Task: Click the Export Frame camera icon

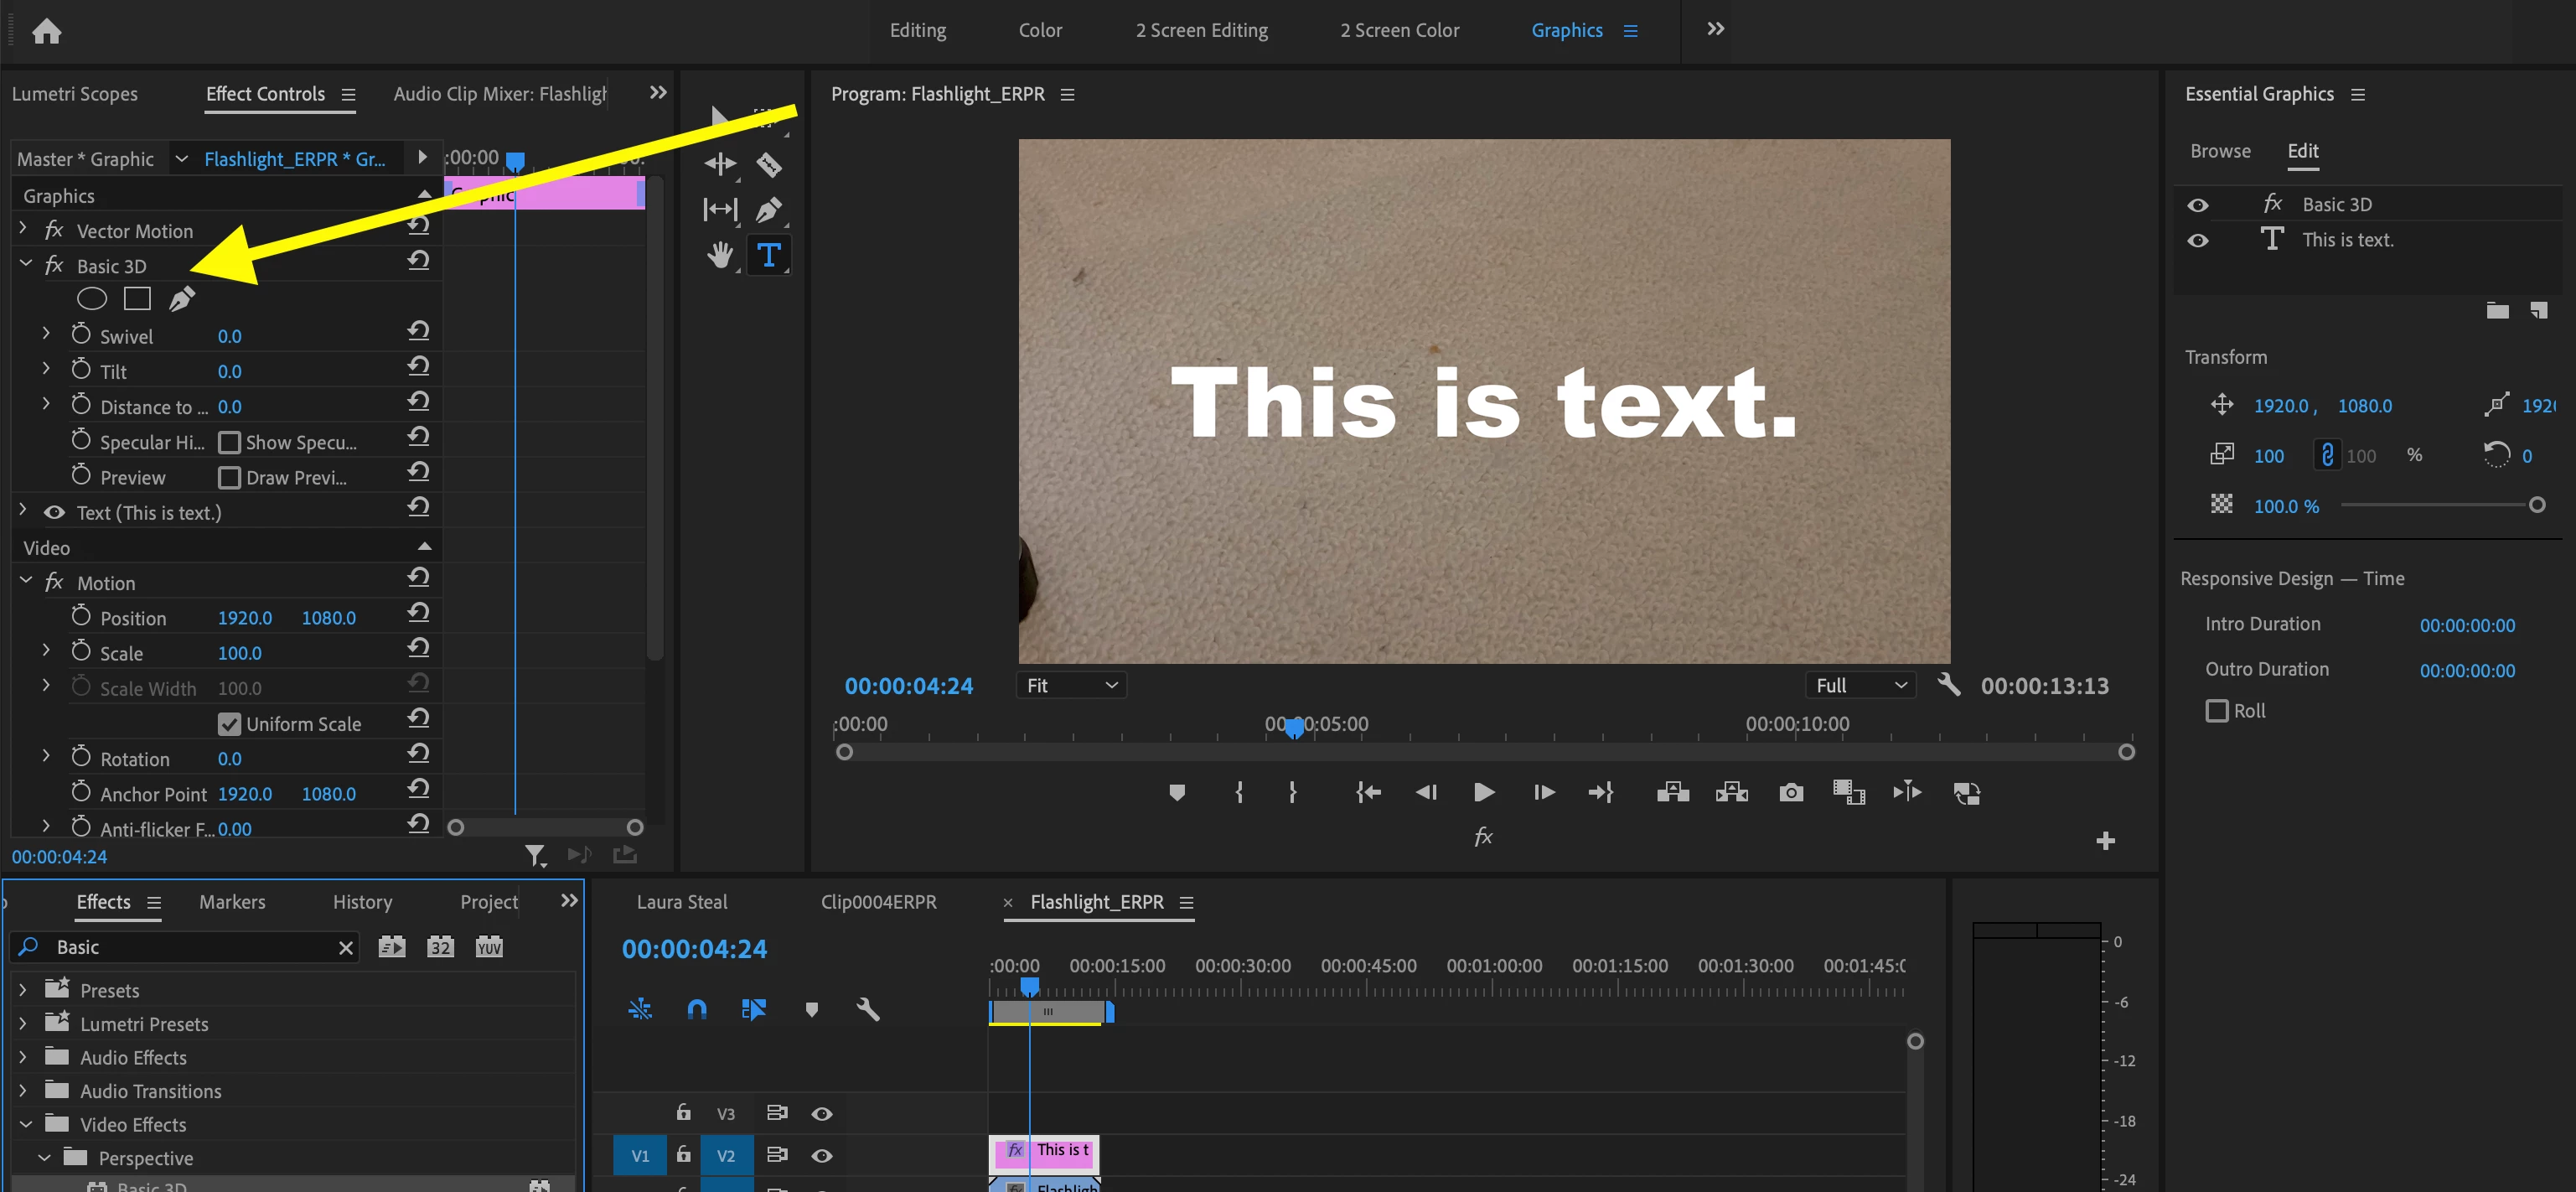Action: (x=1791, y=792)
